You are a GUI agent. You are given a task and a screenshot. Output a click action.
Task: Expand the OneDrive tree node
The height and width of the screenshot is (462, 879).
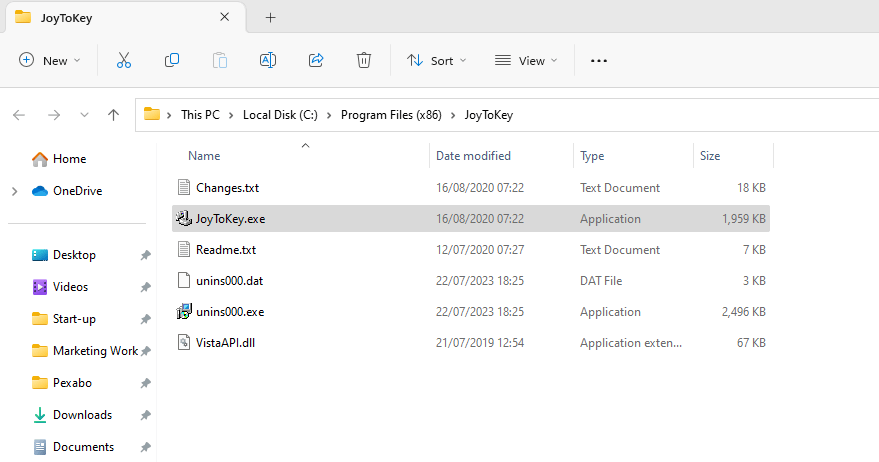[x=15, y=191]
